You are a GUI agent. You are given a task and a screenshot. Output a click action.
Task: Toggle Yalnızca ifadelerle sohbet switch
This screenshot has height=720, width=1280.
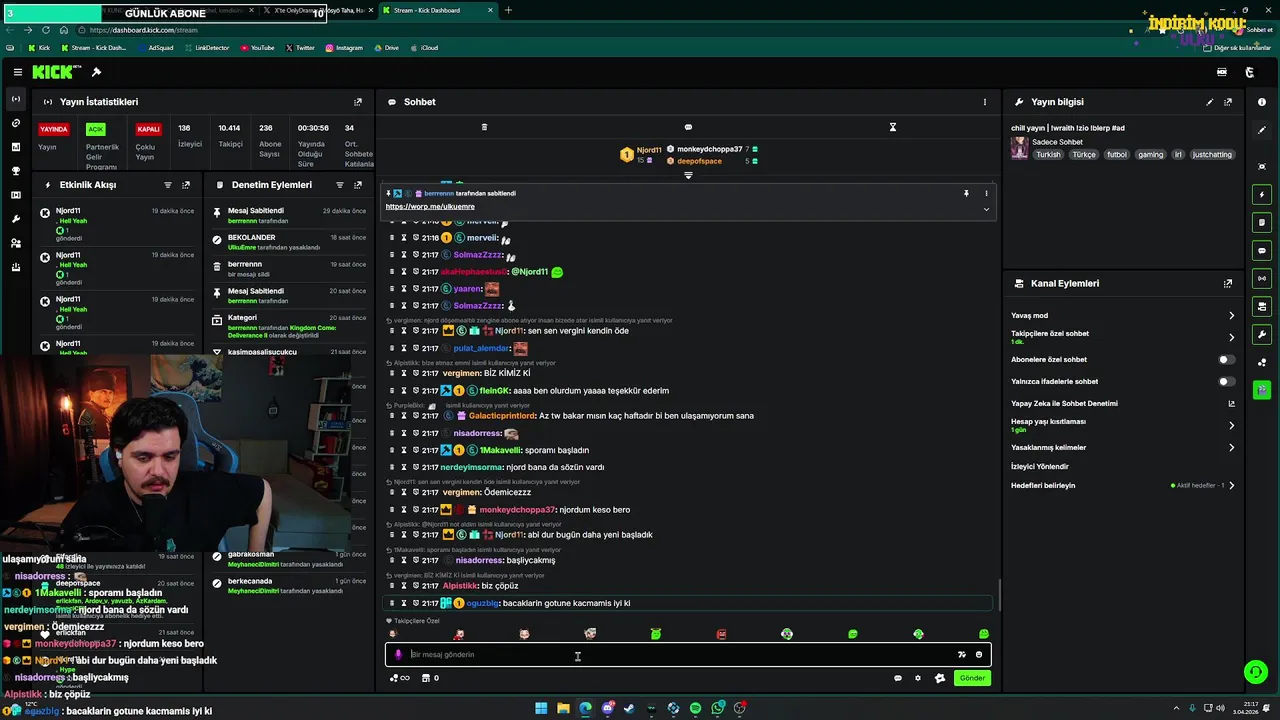coord(1226,381)
